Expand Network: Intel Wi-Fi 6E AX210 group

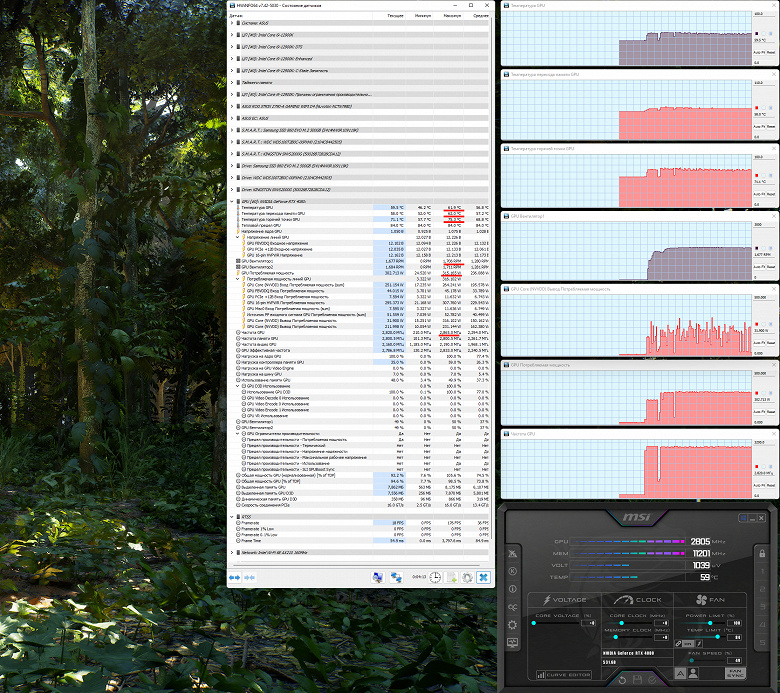click(x=232, y=553)
